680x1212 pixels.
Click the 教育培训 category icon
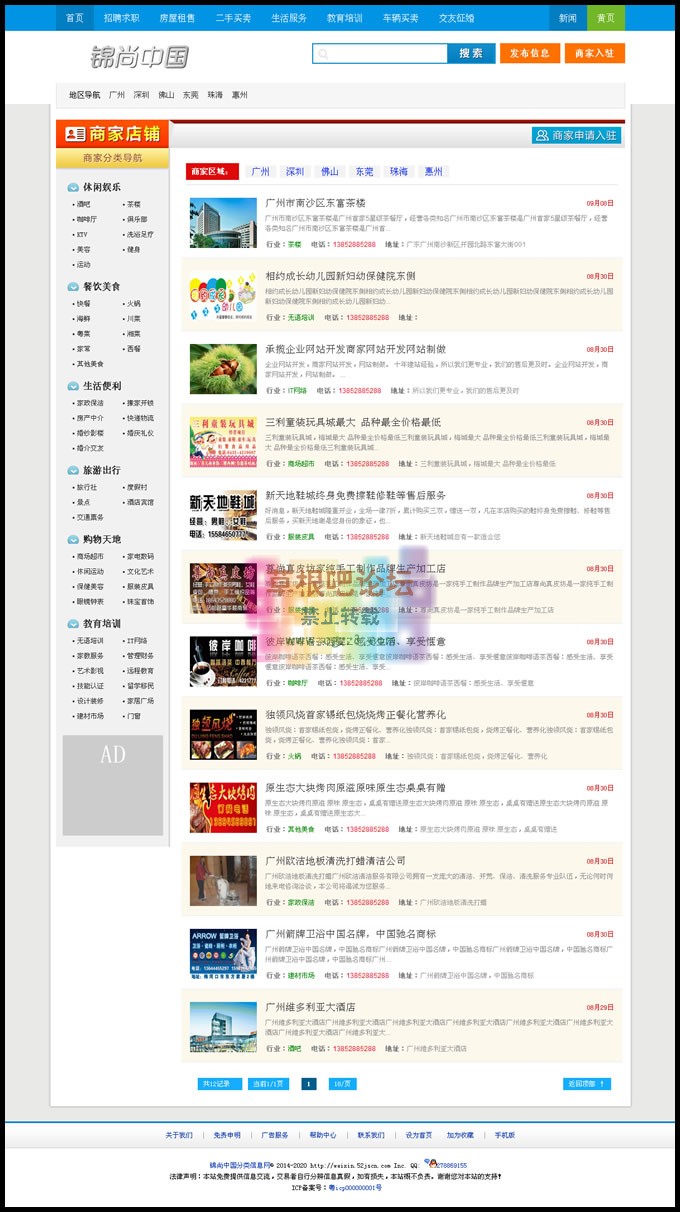click(x=73, y=623)
